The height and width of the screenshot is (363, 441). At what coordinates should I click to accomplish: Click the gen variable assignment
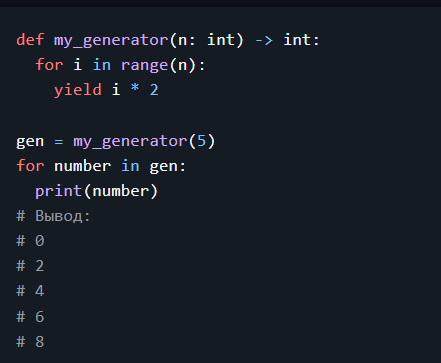pyautogui.click(x=30, y=142)
